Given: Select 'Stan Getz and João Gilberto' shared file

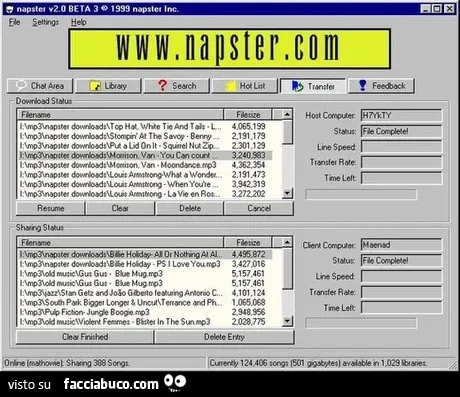Looking at the screenshot, I should pos(145,293).
